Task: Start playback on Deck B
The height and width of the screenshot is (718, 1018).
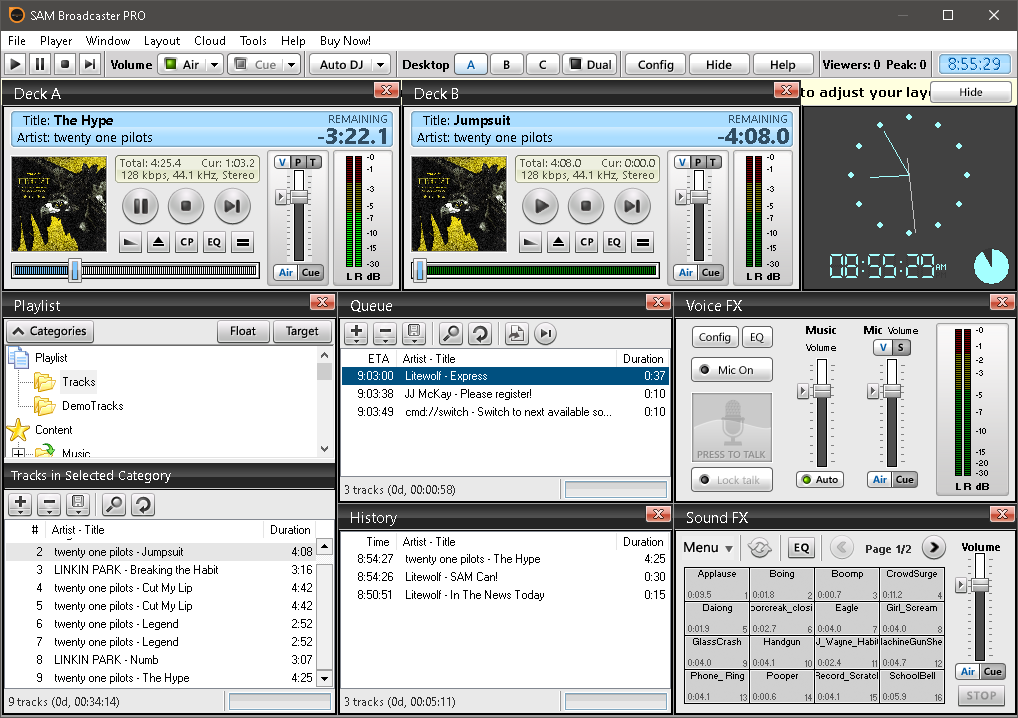Action: tap(540, 206)
